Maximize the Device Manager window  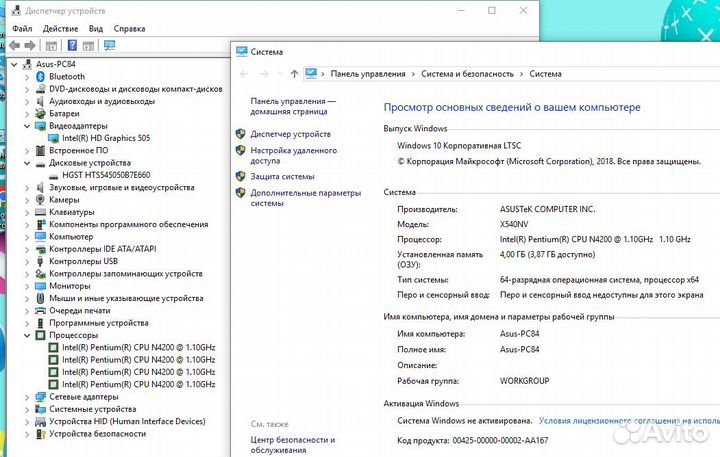492,10
